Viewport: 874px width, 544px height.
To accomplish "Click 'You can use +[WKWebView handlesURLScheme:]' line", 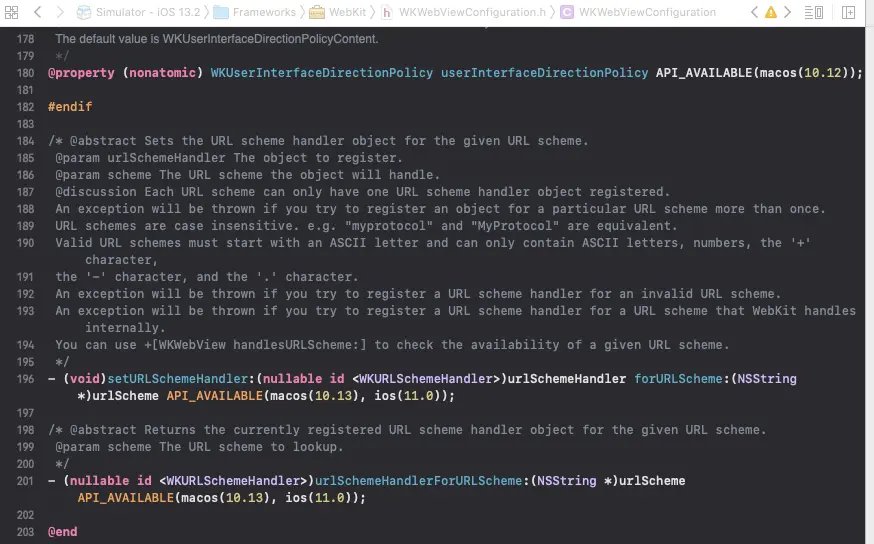I will pos(392,345).
